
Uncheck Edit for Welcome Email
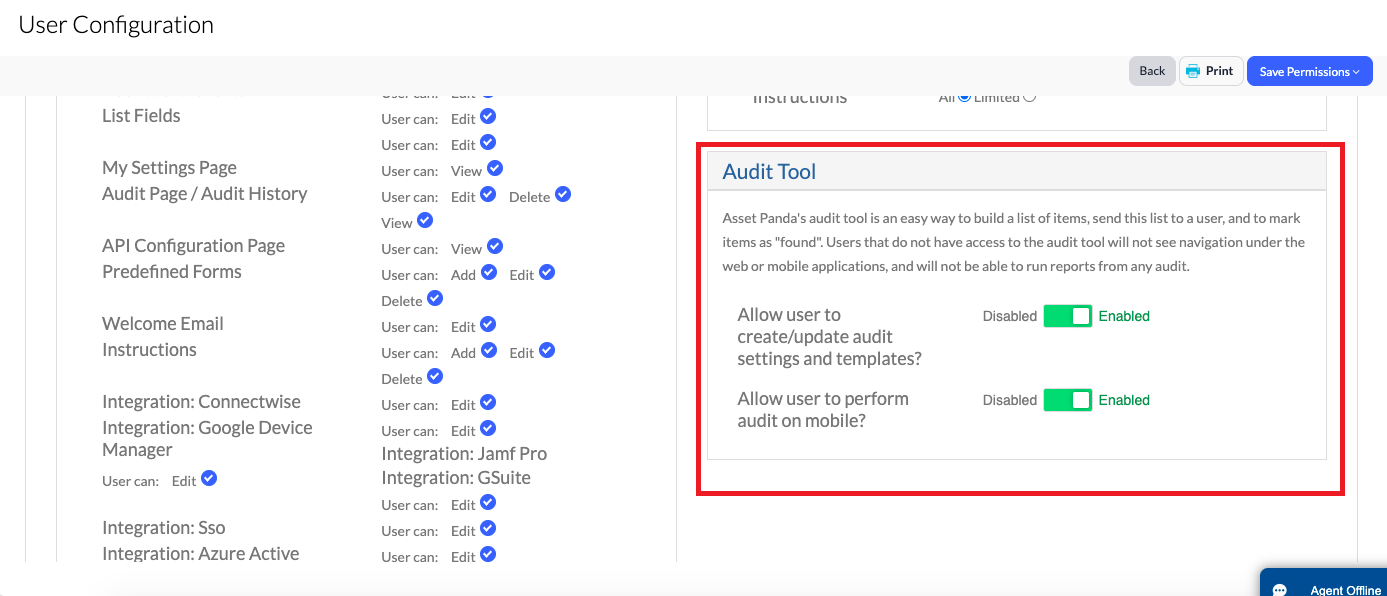pos(488,325)
